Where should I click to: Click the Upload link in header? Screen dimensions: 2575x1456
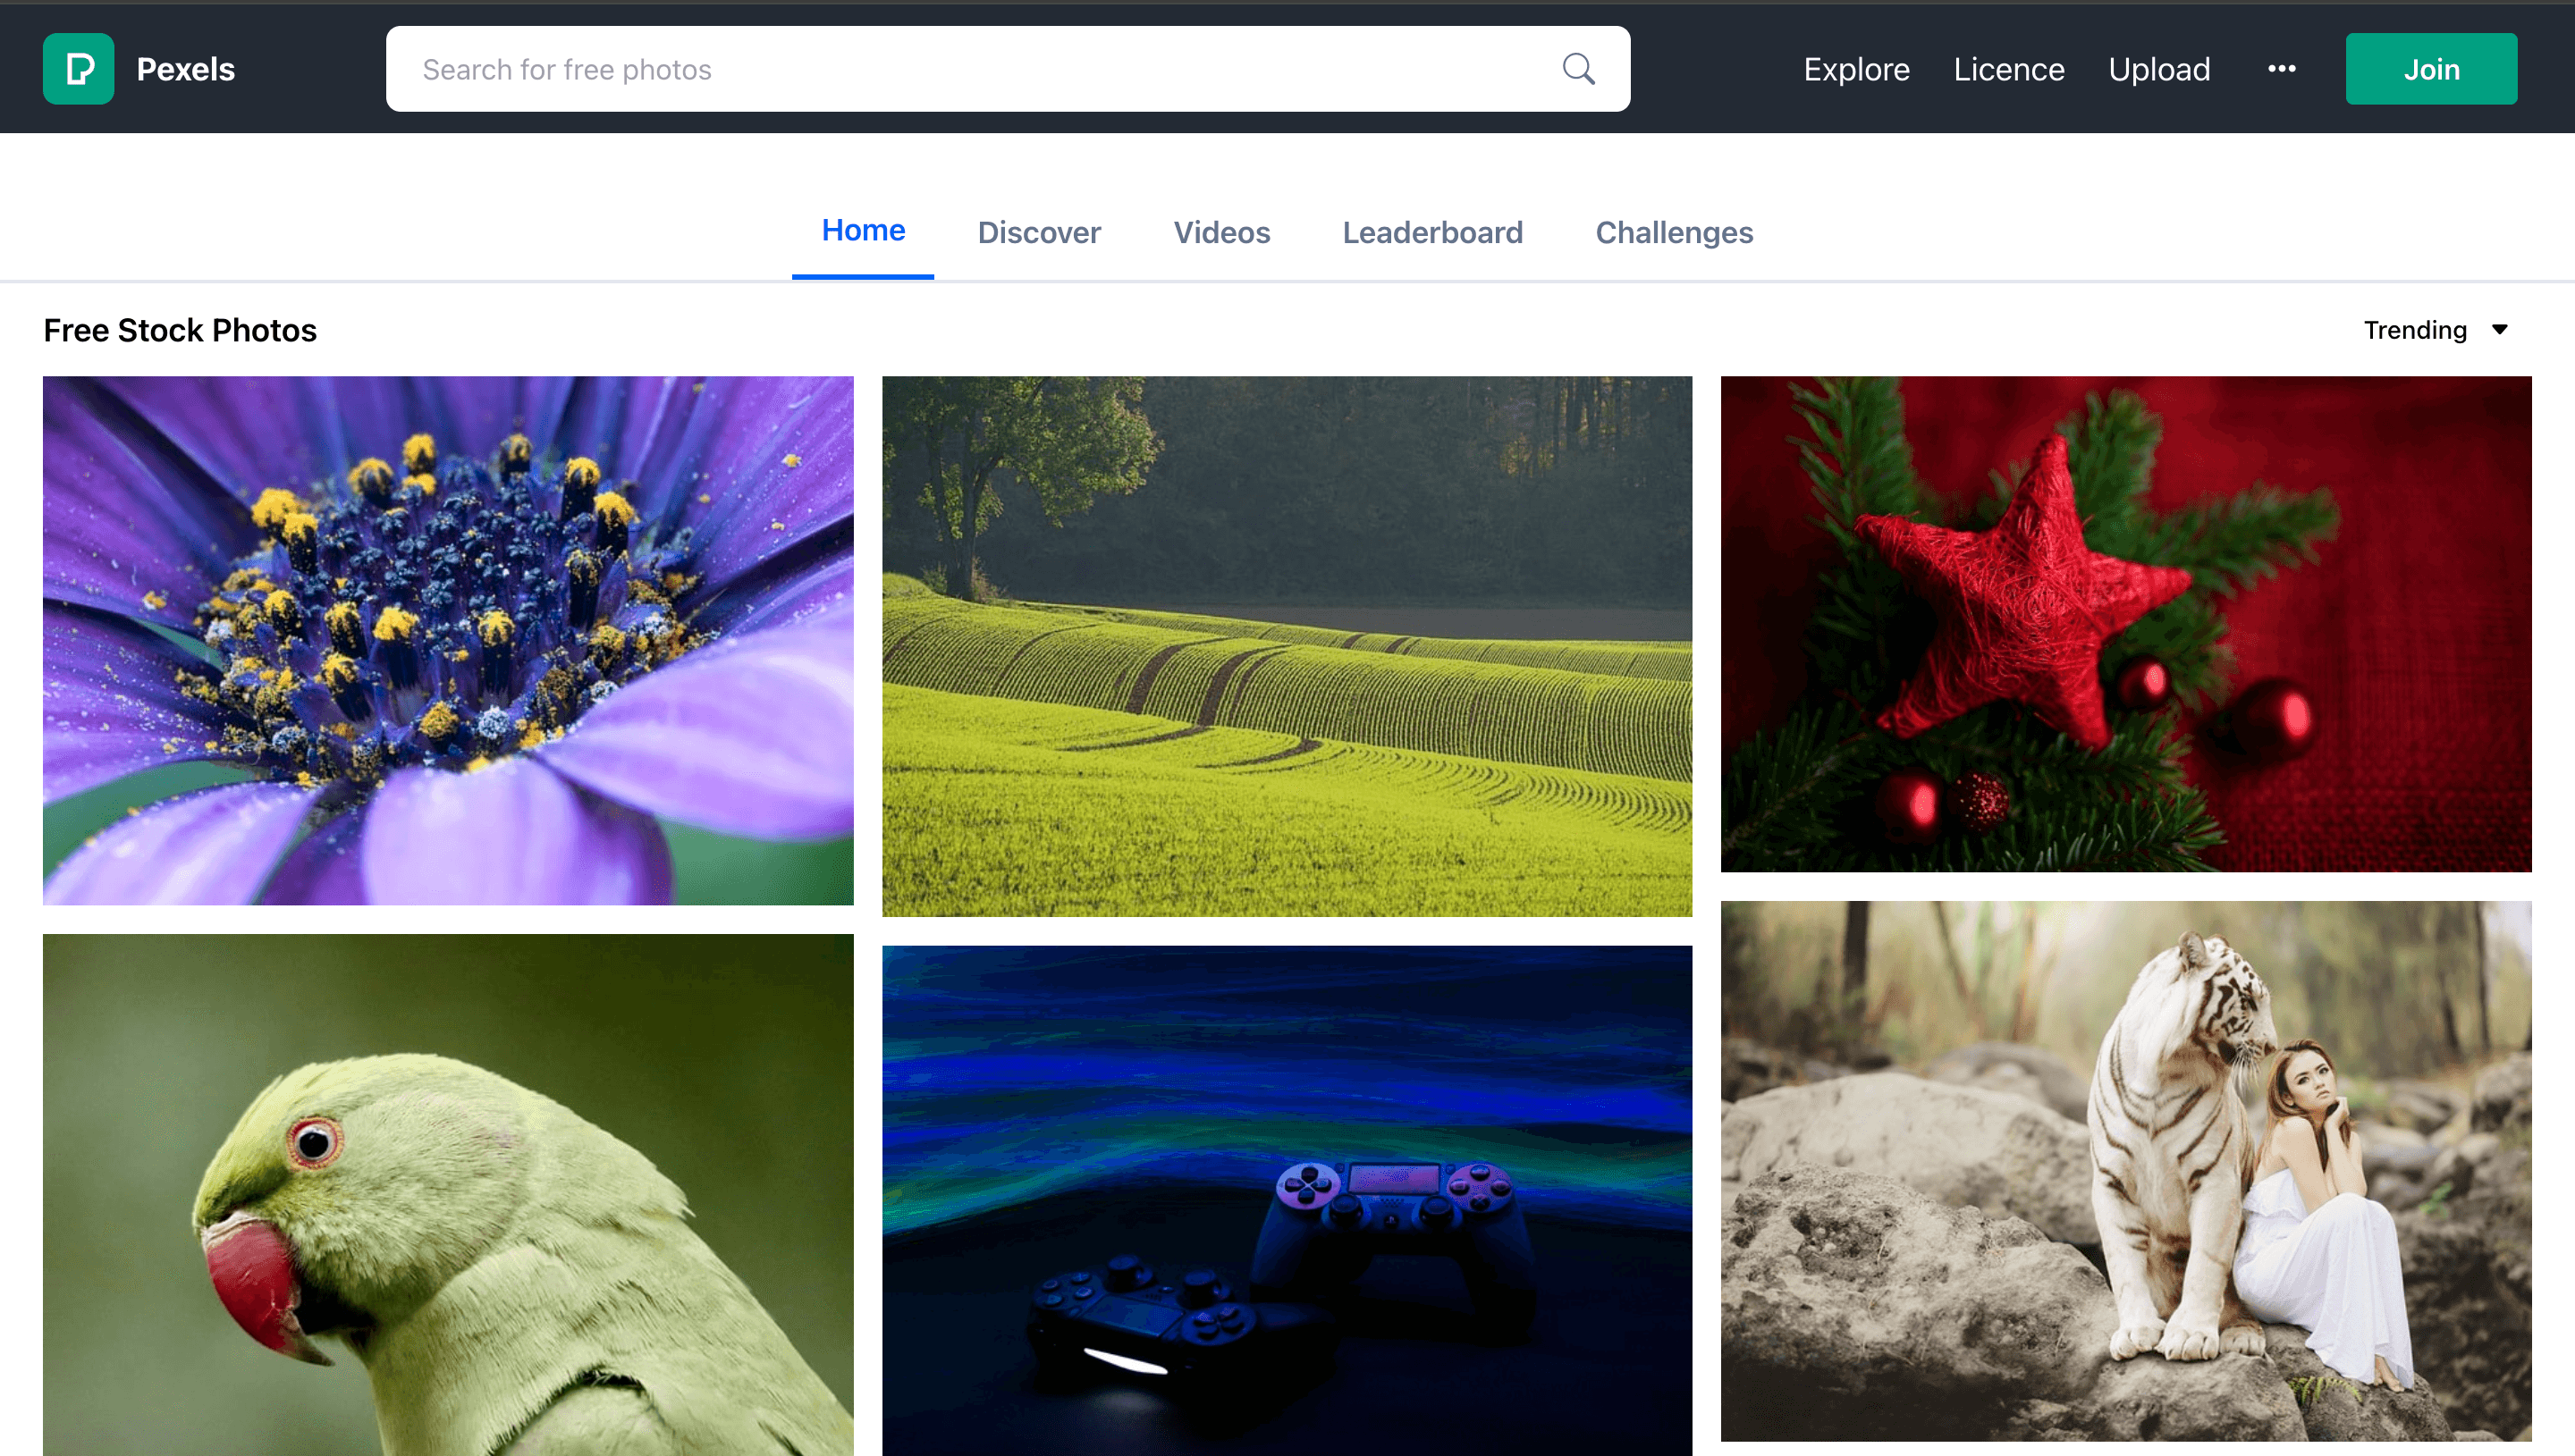point(2158,69)
